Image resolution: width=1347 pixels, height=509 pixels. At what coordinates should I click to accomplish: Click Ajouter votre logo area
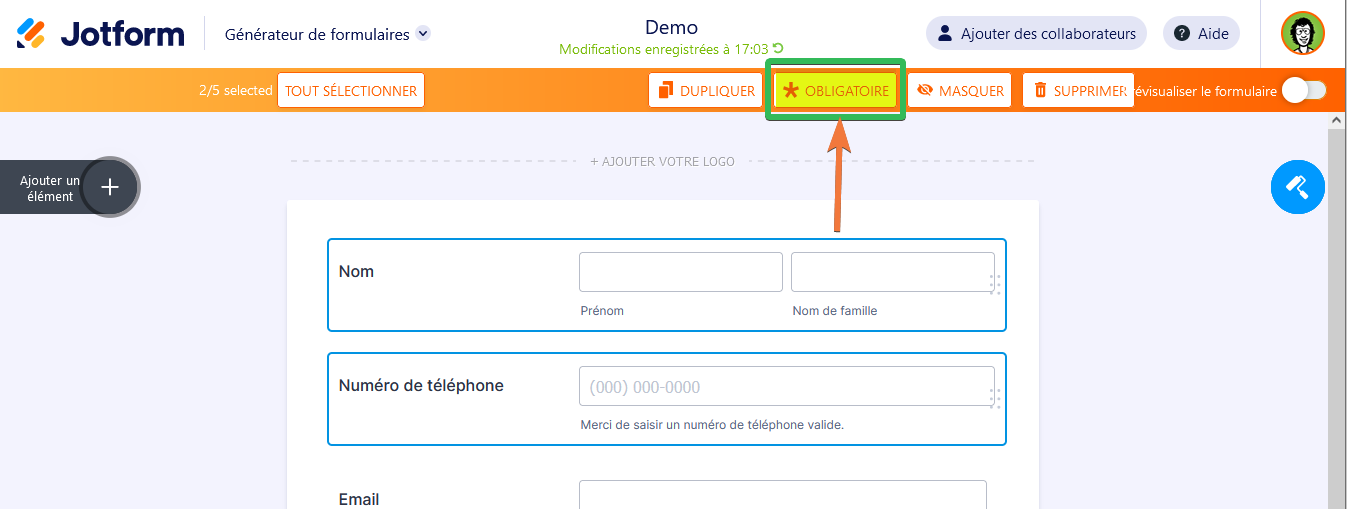(x=662, y=161)
